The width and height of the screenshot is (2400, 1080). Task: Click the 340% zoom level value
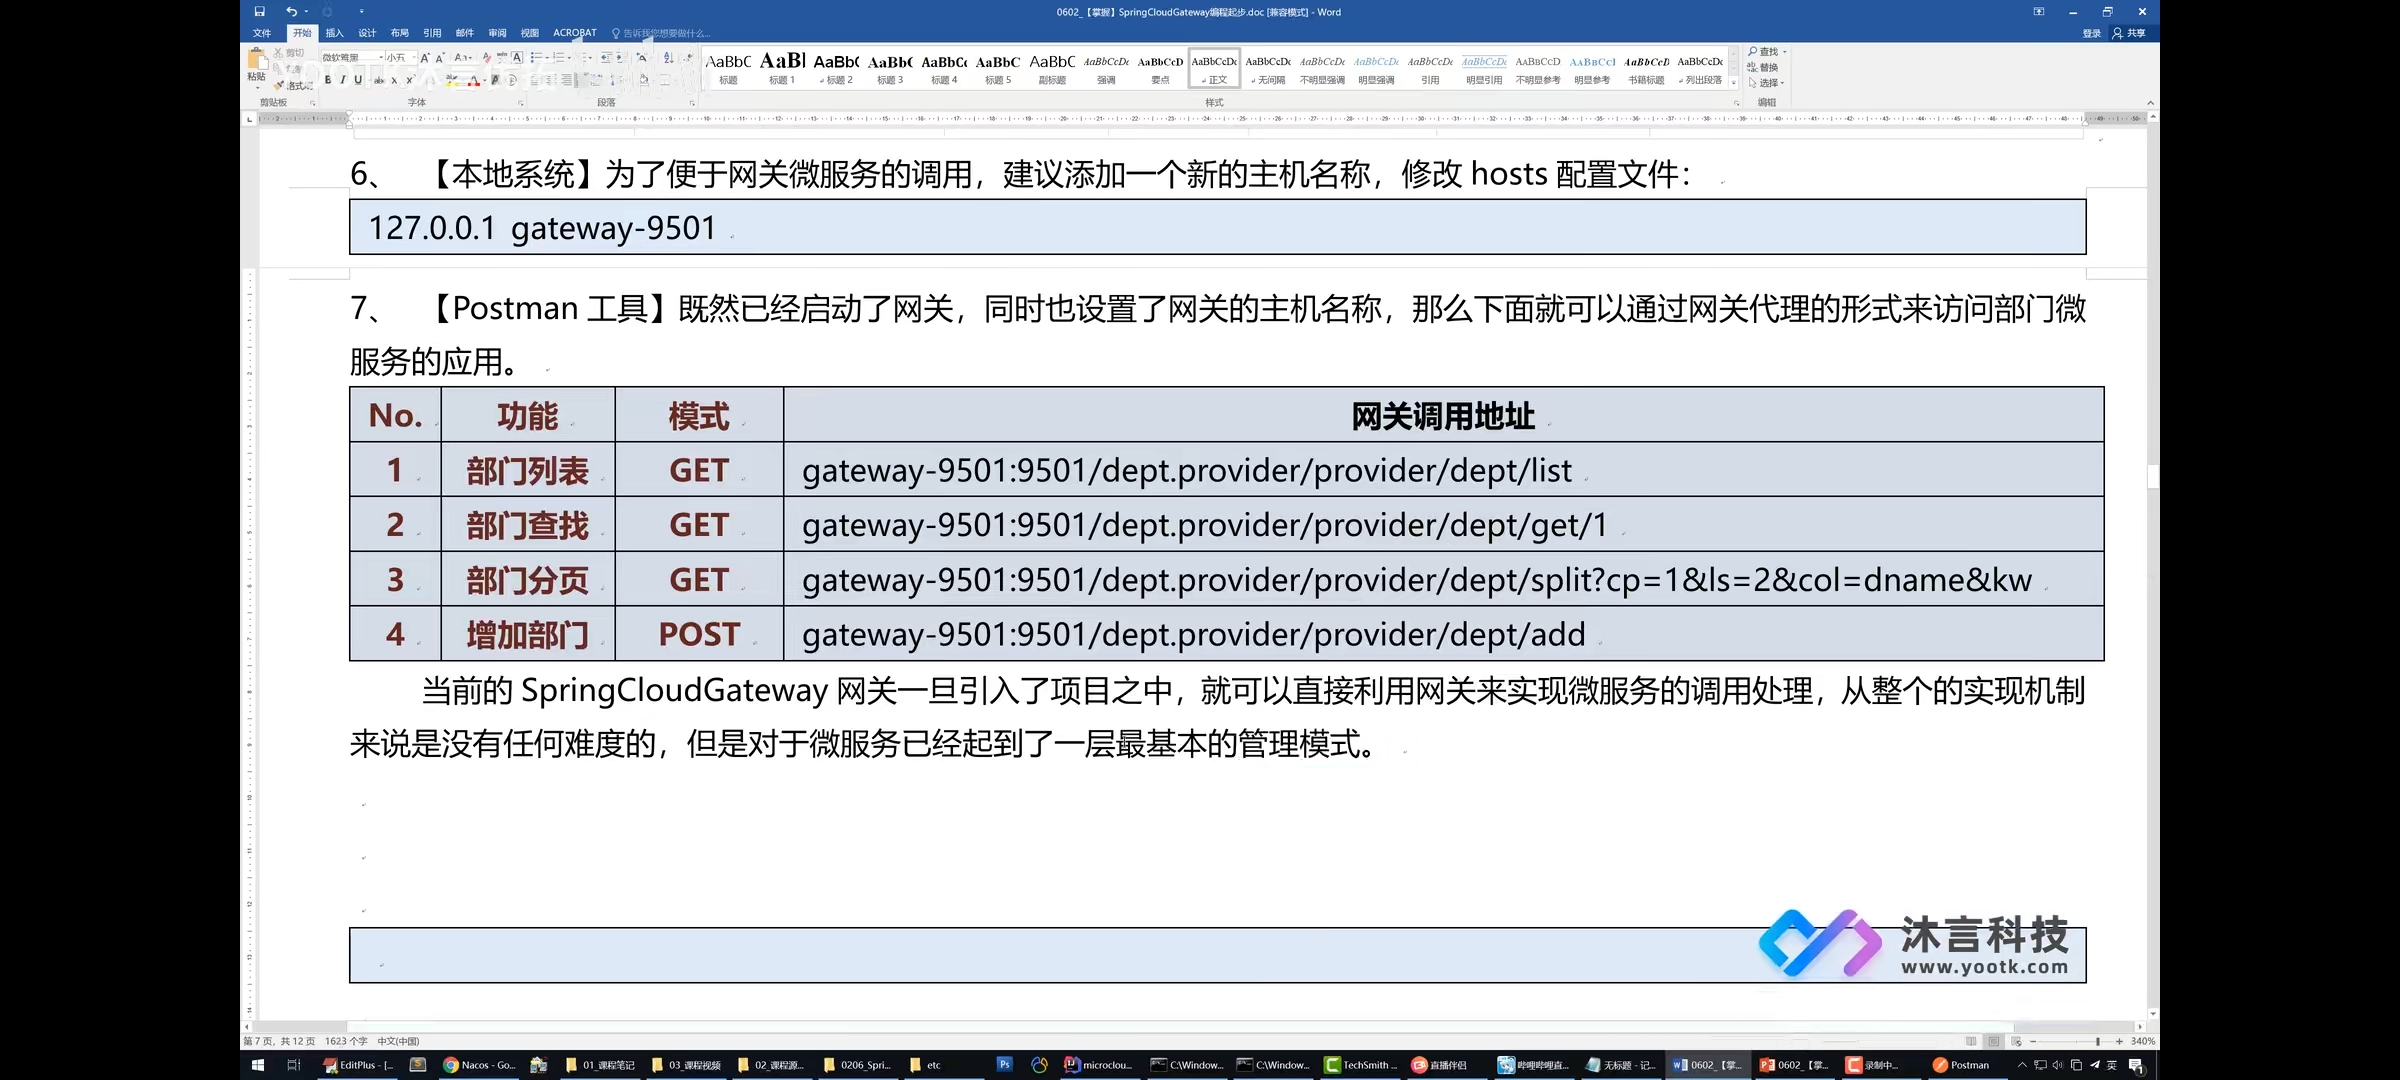2143,1041
